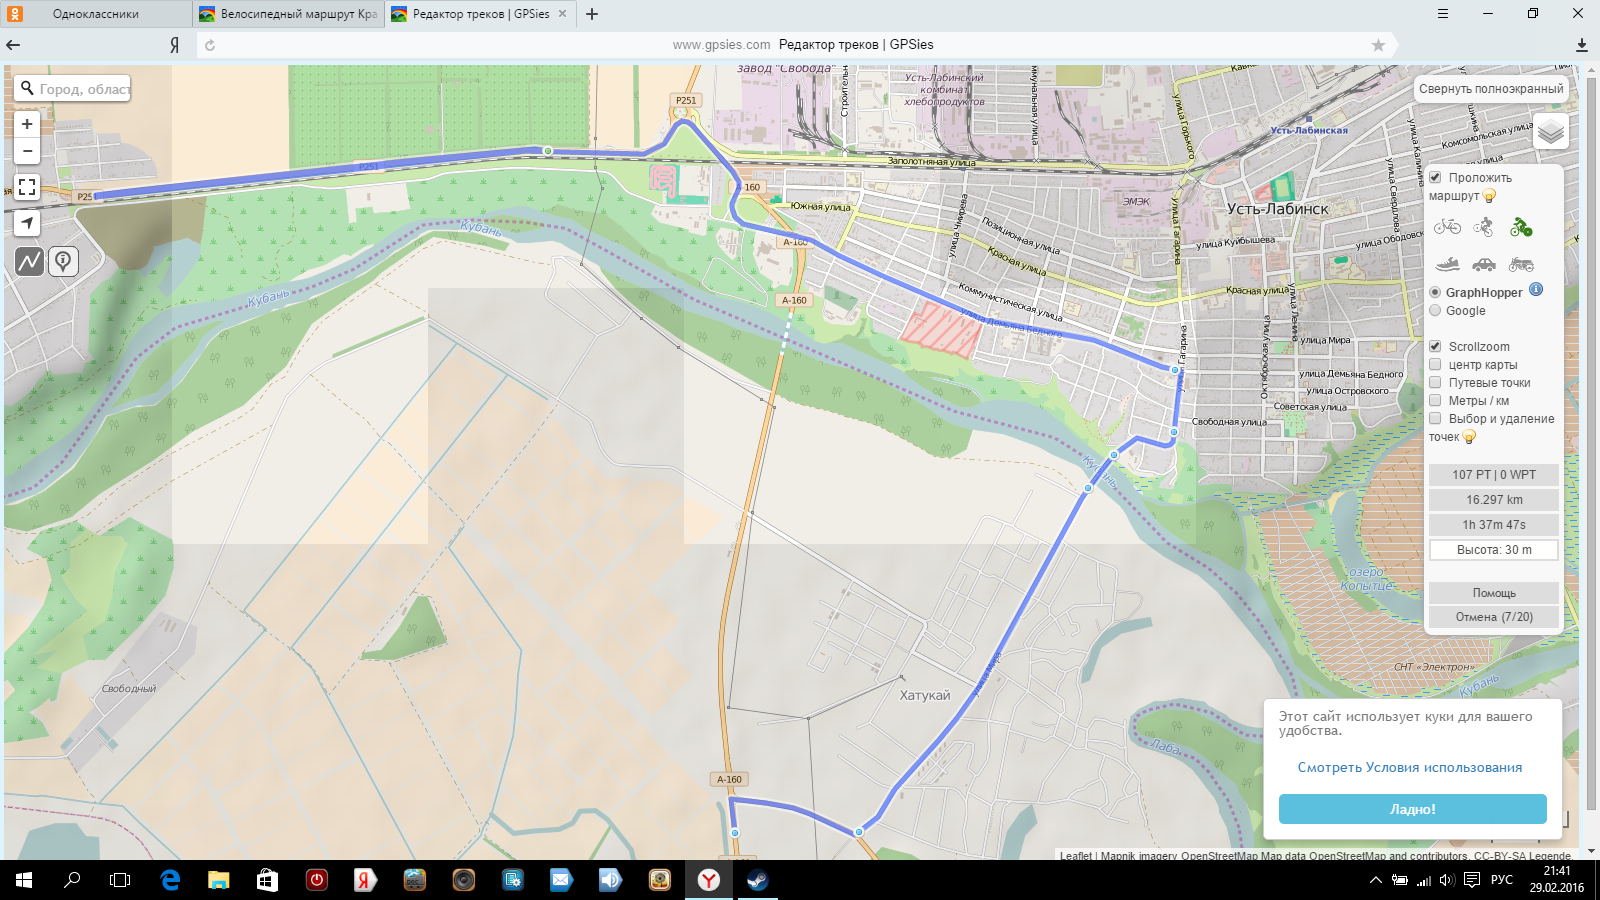Open the map layers selector
Screen dimensions: 1600x900
1550,131
